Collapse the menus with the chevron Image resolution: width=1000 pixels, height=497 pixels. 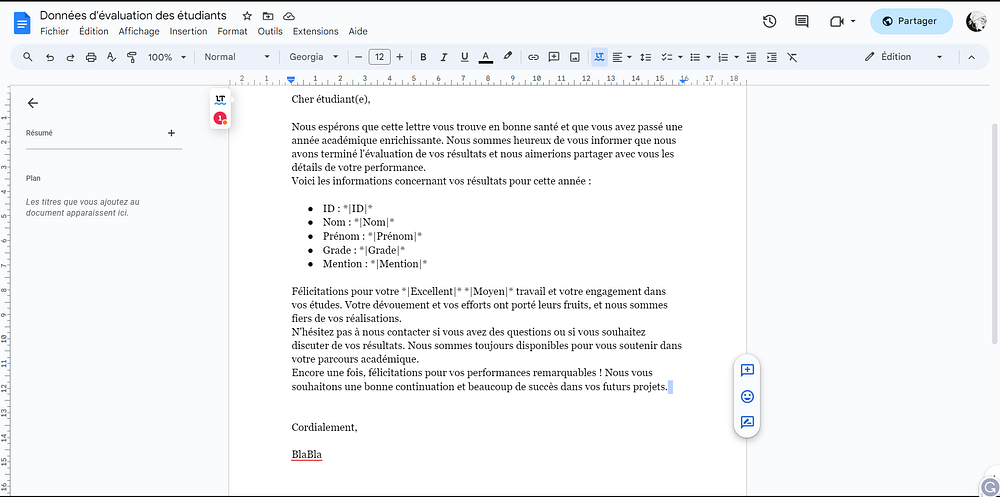[x=971, y=57]
